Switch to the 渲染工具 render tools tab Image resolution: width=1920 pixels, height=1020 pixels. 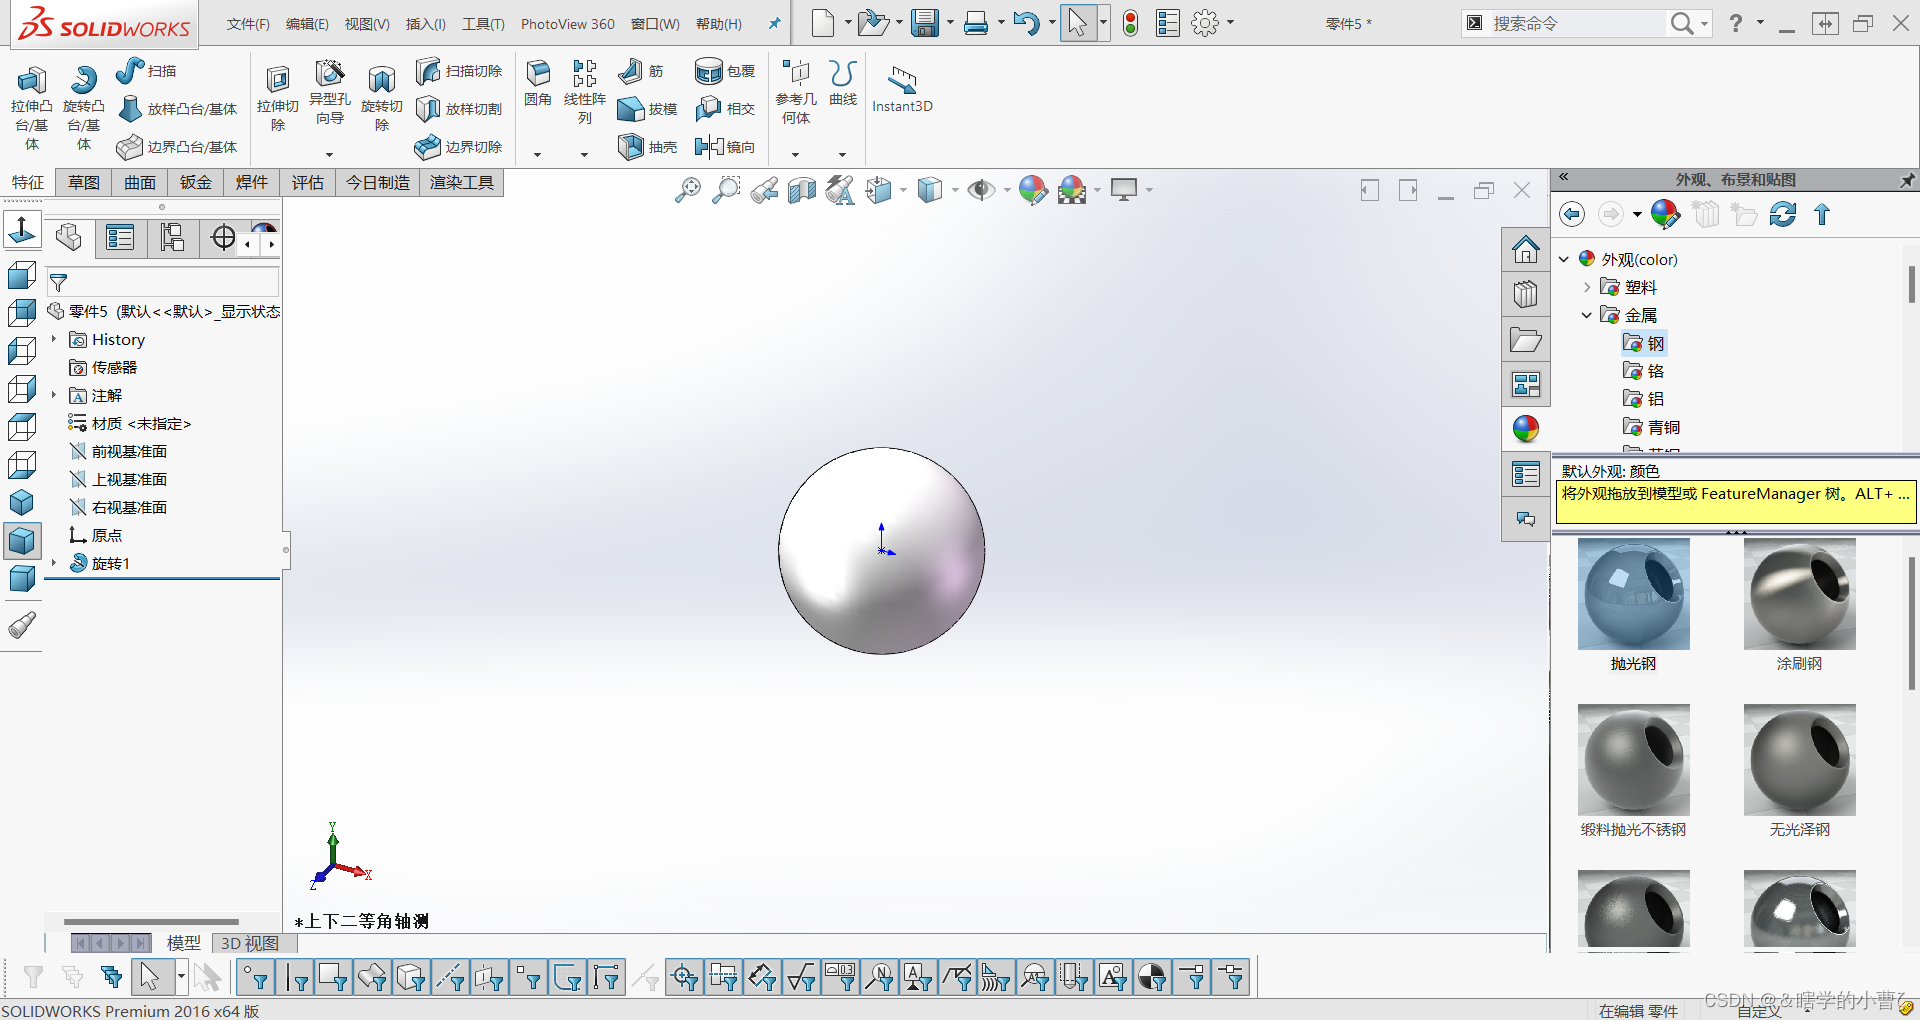tap(462, 182)
